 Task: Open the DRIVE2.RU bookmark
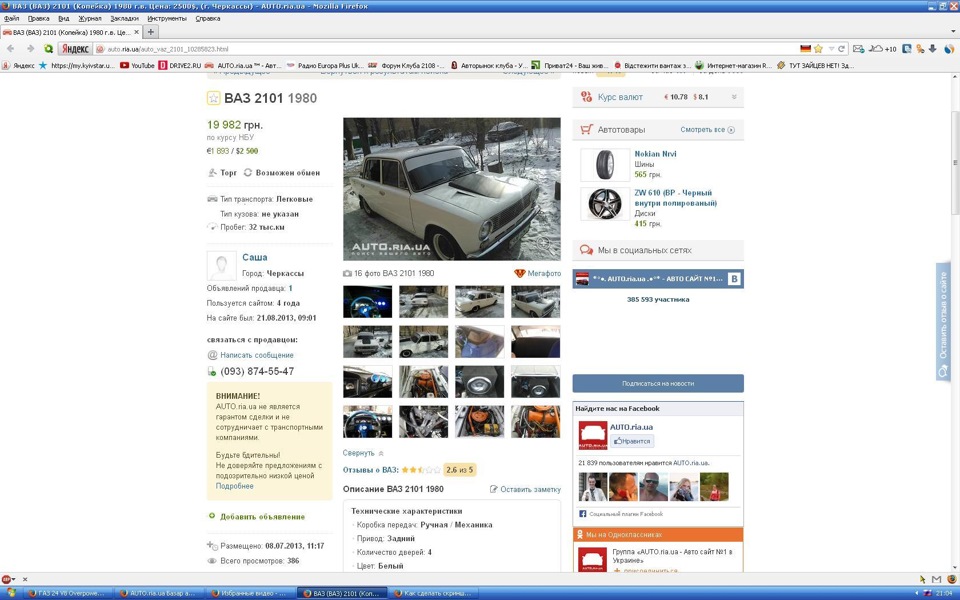(180, 66)
